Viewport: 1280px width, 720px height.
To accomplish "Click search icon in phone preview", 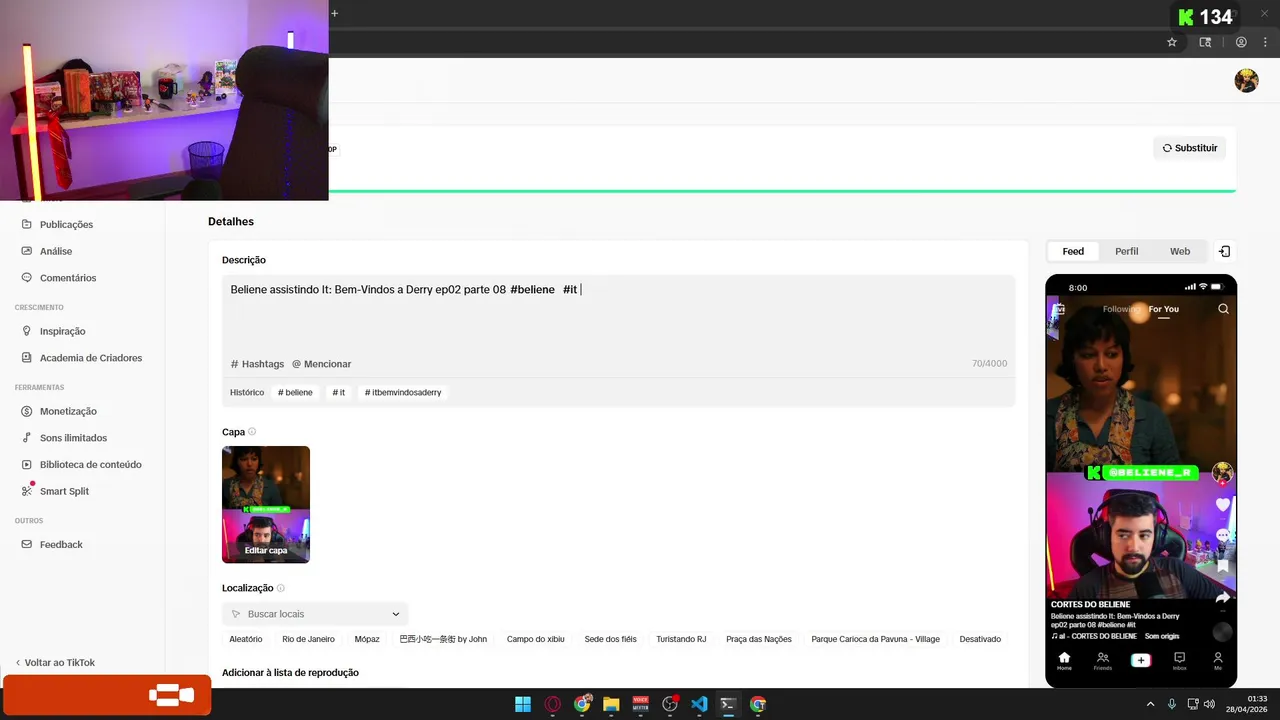I will 1223,309.
